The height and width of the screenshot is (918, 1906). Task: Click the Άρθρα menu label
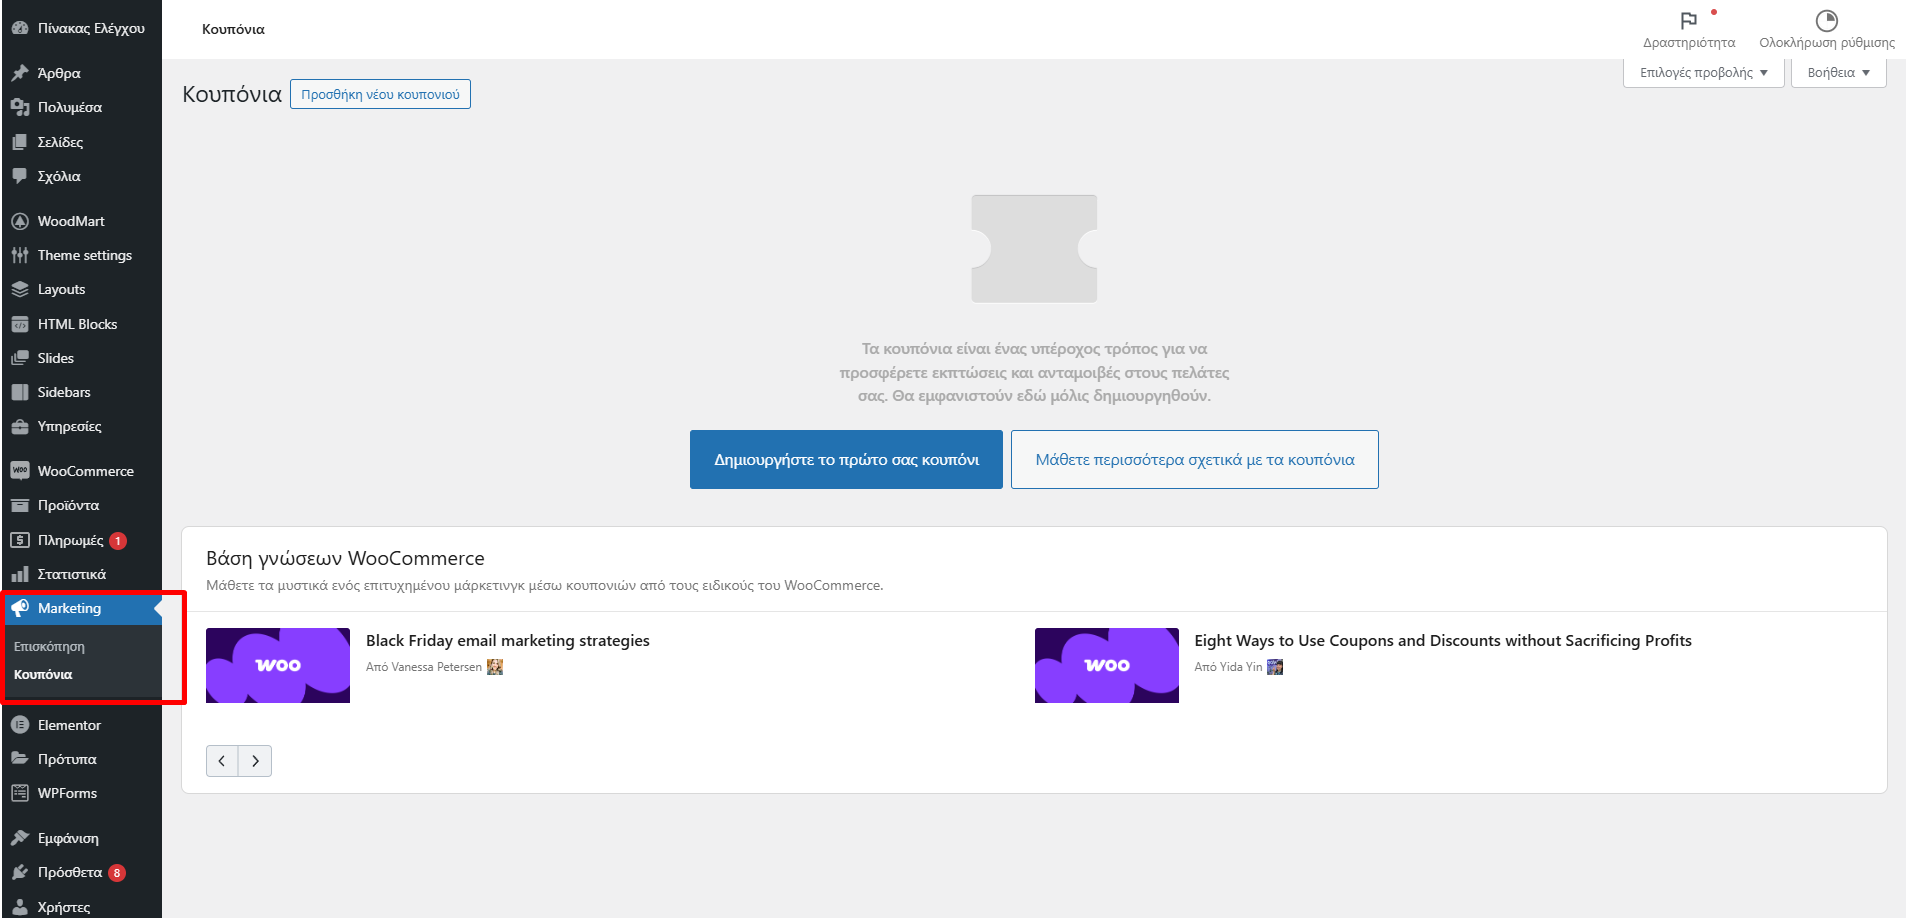(x=59, y=73)
